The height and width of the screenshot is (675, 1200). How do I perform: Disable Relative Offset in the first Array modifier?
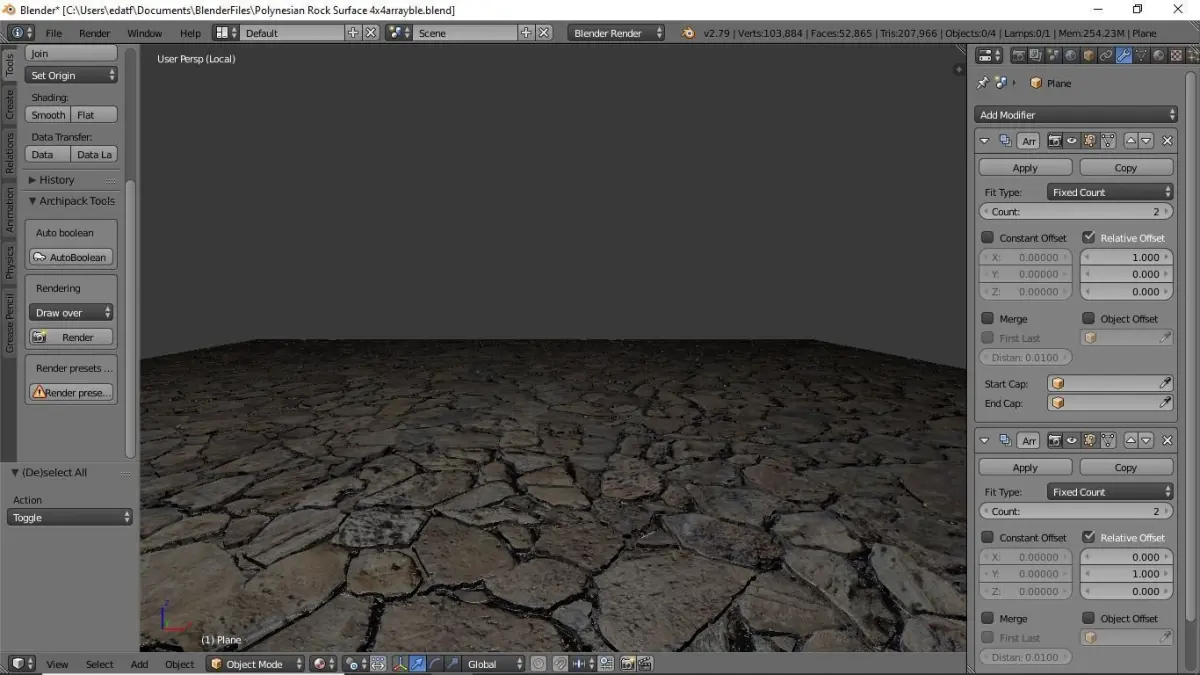tap(1088, 238)
